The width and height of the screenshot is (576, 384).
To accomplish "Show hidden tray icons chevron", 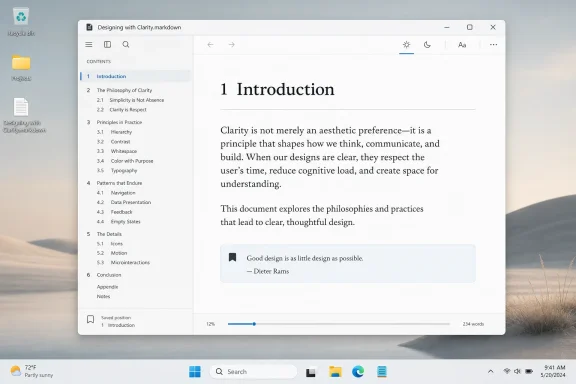I will coord(490,372).
